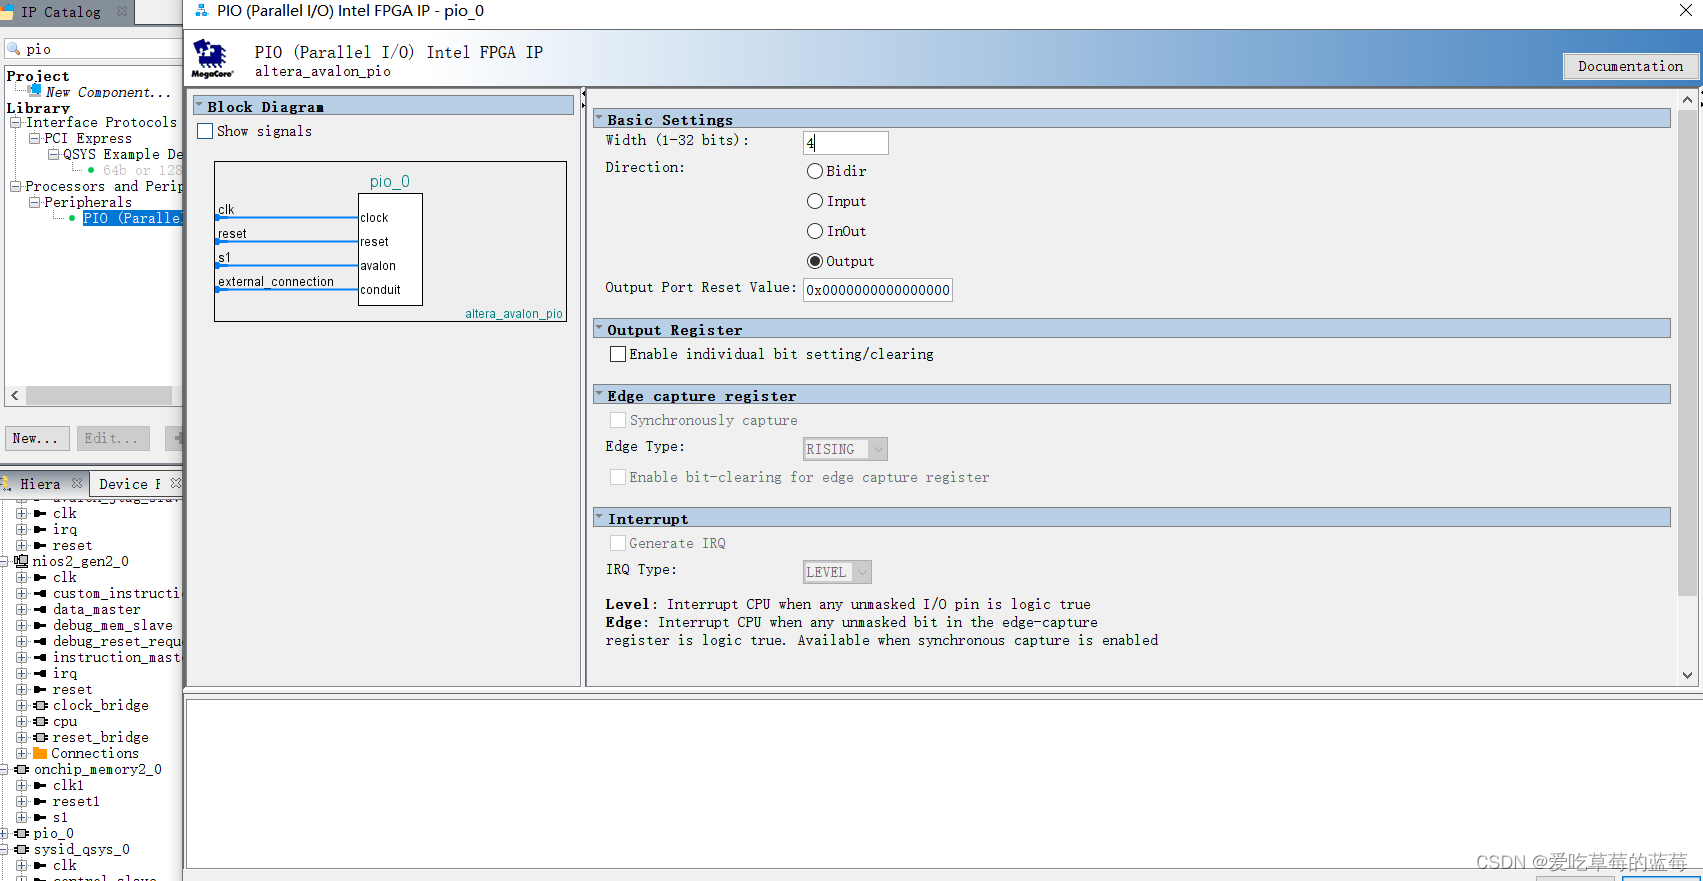The image size is (1703, 881).
Task: Click the search magnifier icon in IP Catalog
Action: [14, 48]
